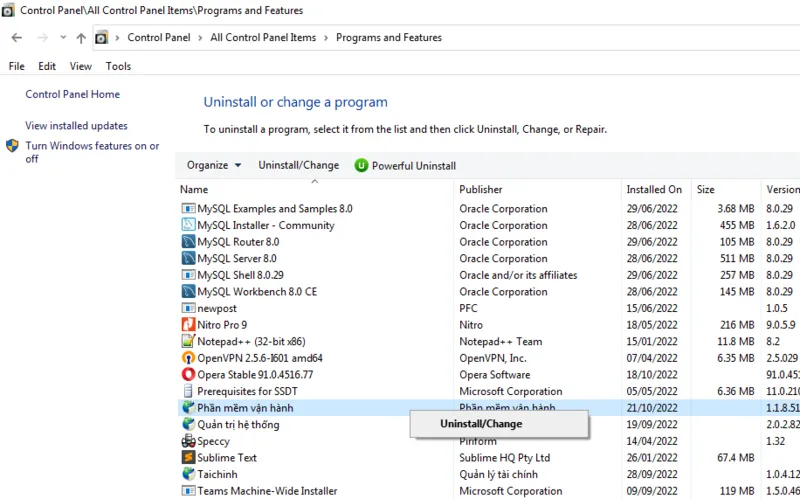Click the MySQL Examples and Samples icon
The image size is (800, 499).
coord(189,209)
